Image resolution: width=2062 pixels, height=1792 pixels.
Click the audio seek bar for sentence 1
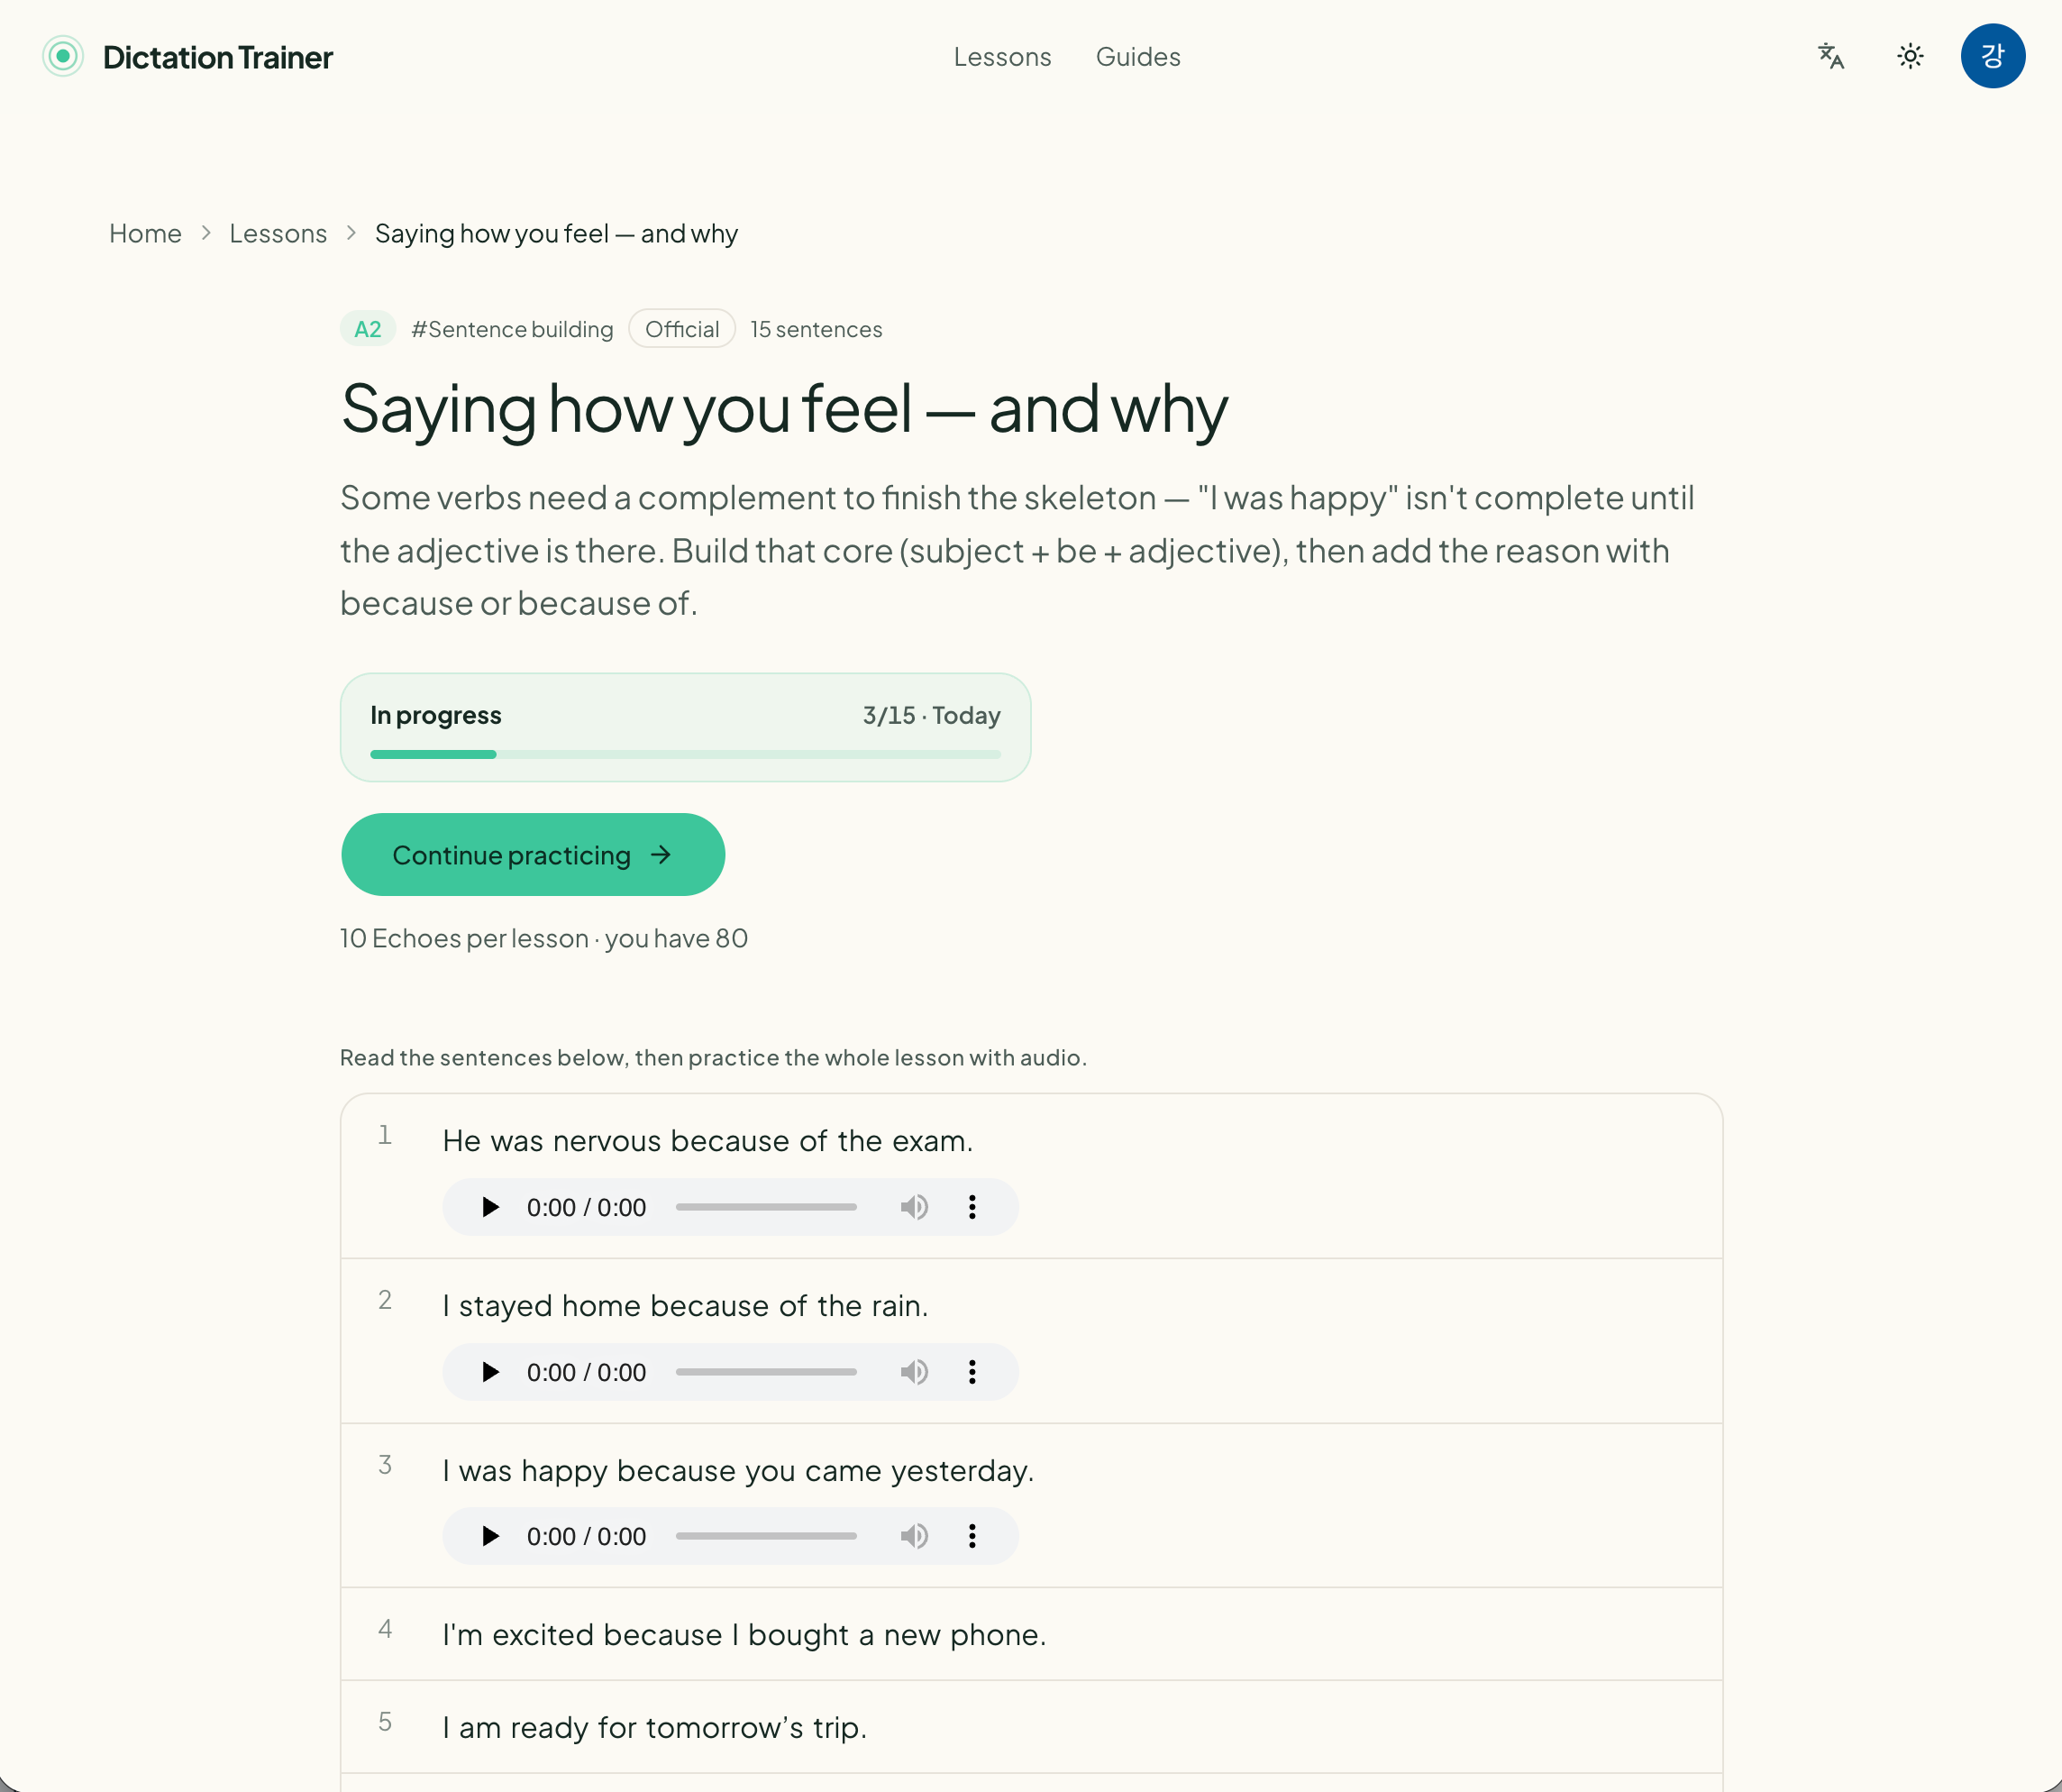[766, 1207]
